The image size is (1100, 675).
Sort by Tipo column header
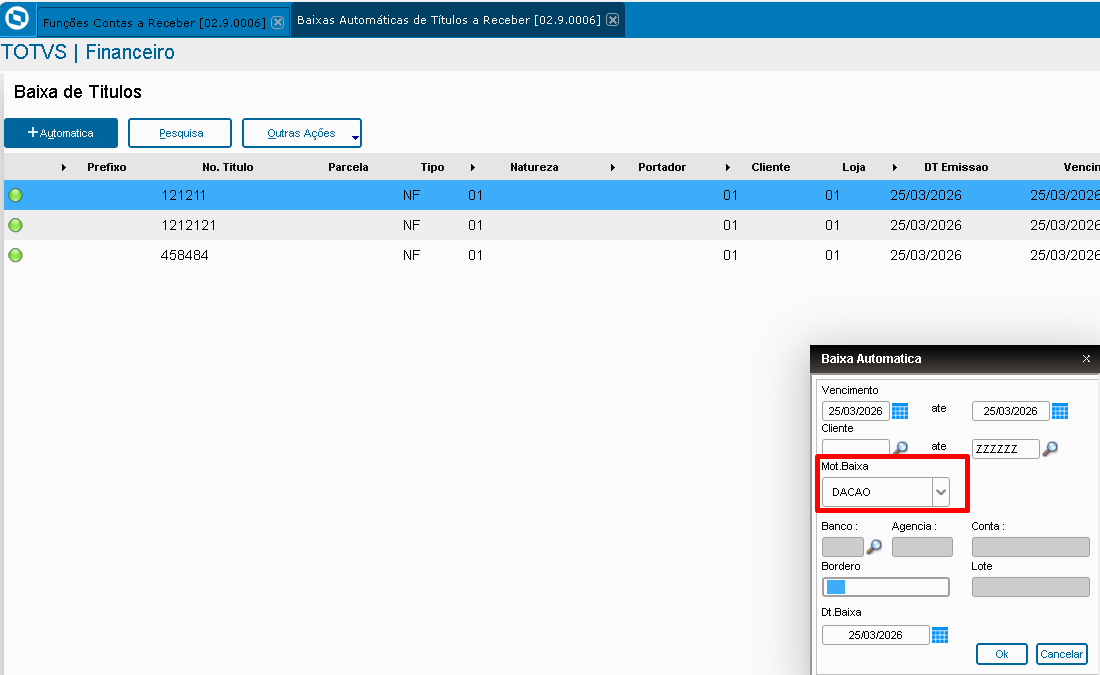point(432,167)
